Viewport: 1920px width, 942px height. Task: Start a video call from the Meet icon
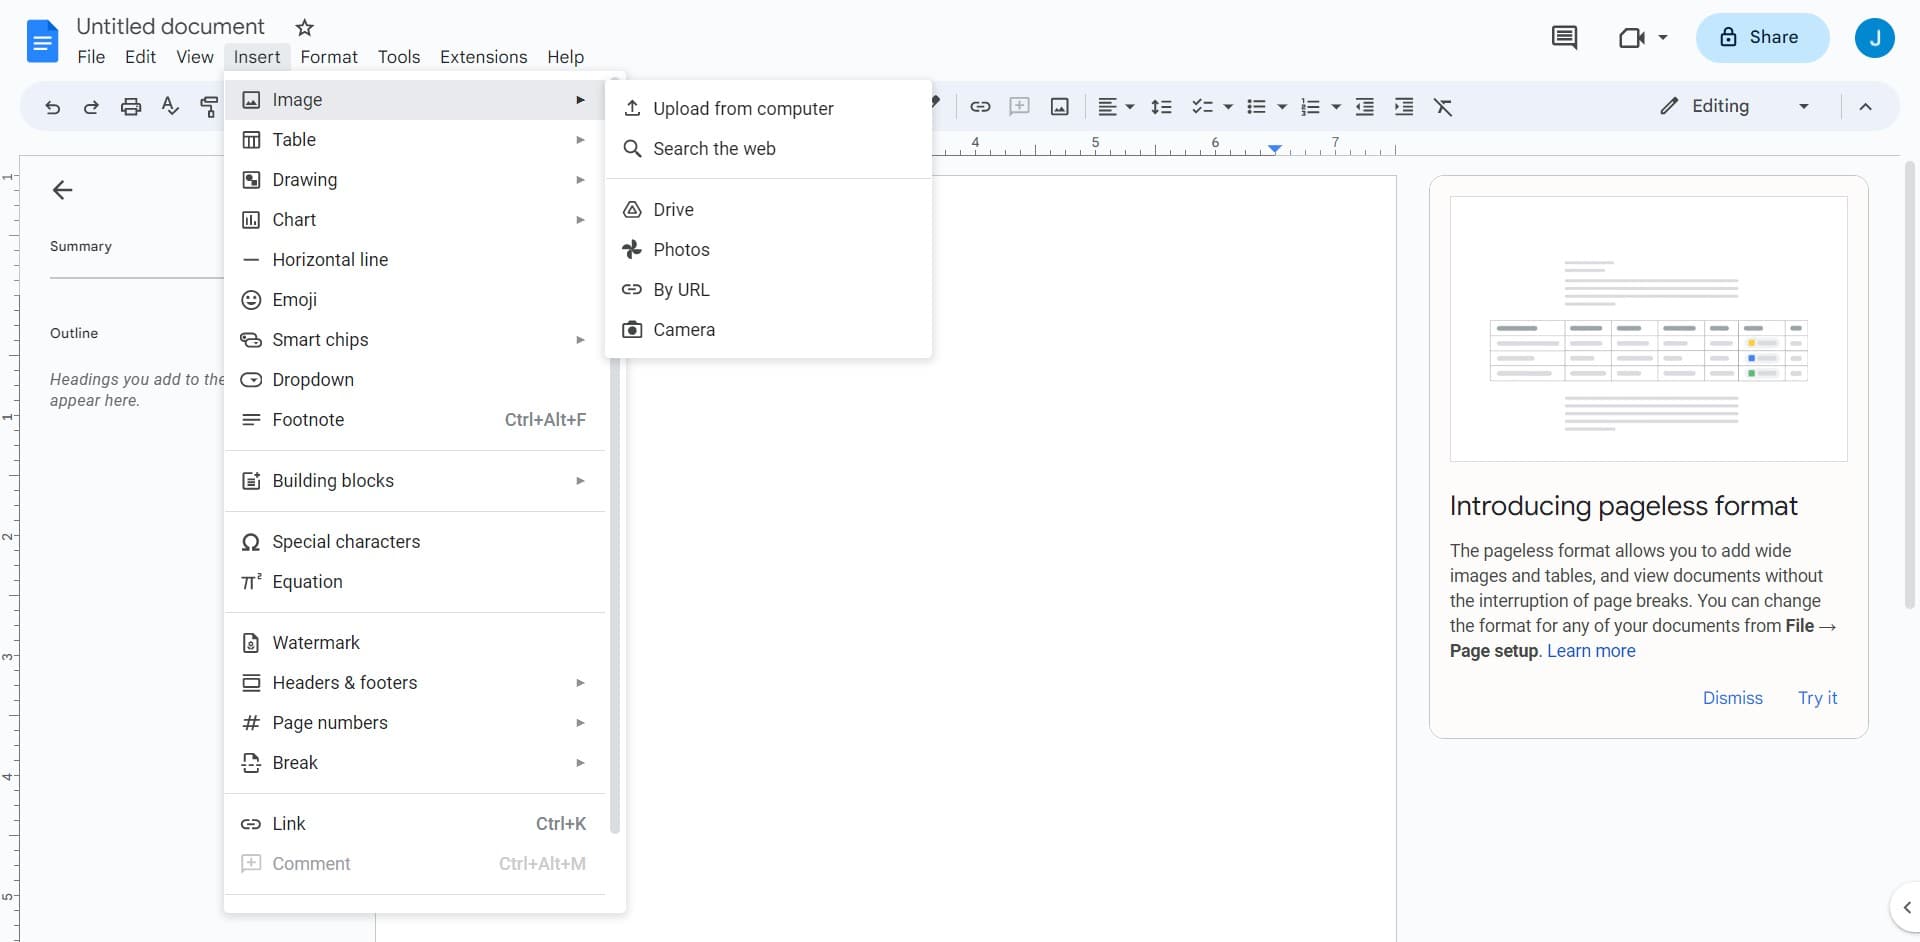click(x=1634, y=37)
